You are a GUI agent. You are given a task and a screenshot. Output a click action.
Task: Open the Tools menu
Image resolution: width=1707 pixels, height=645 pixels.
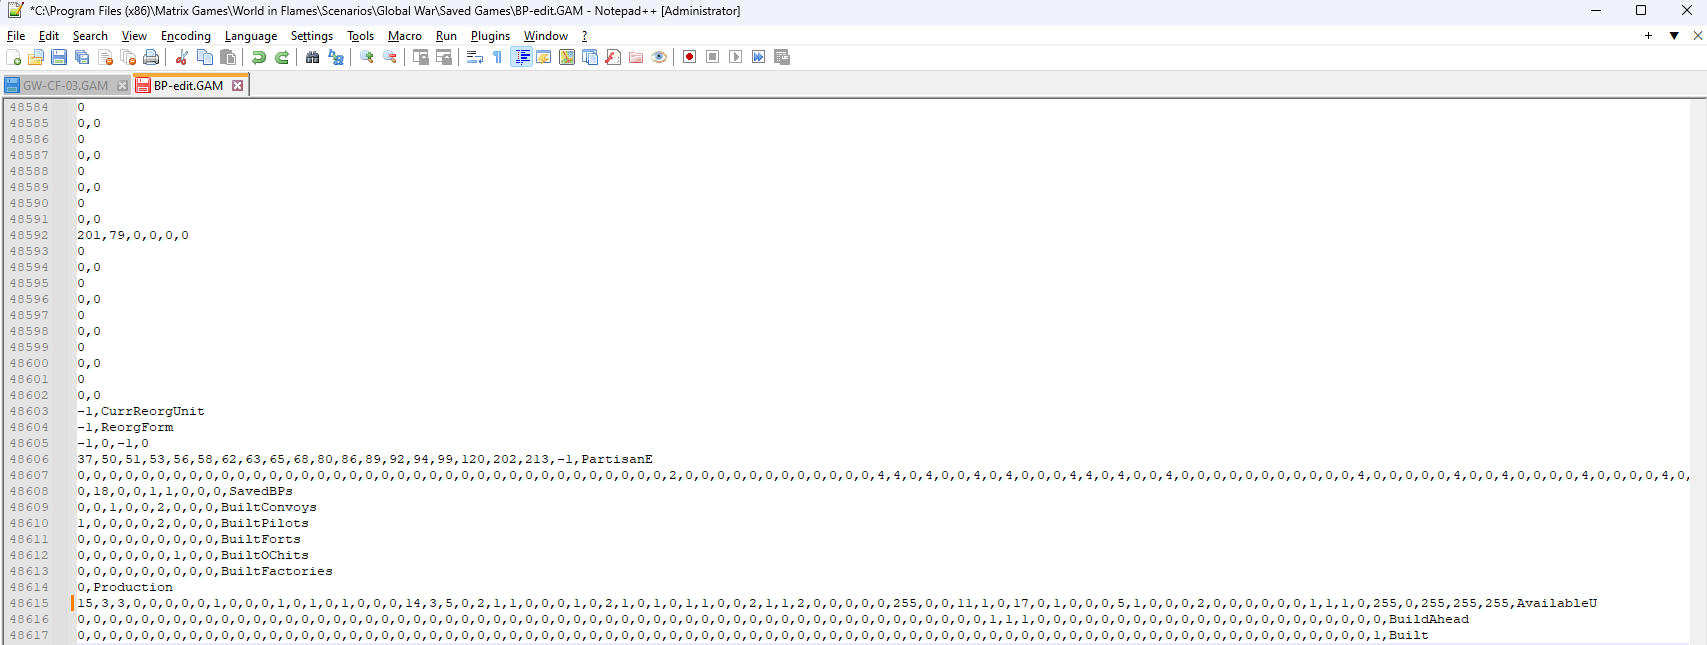coord(361,36)
